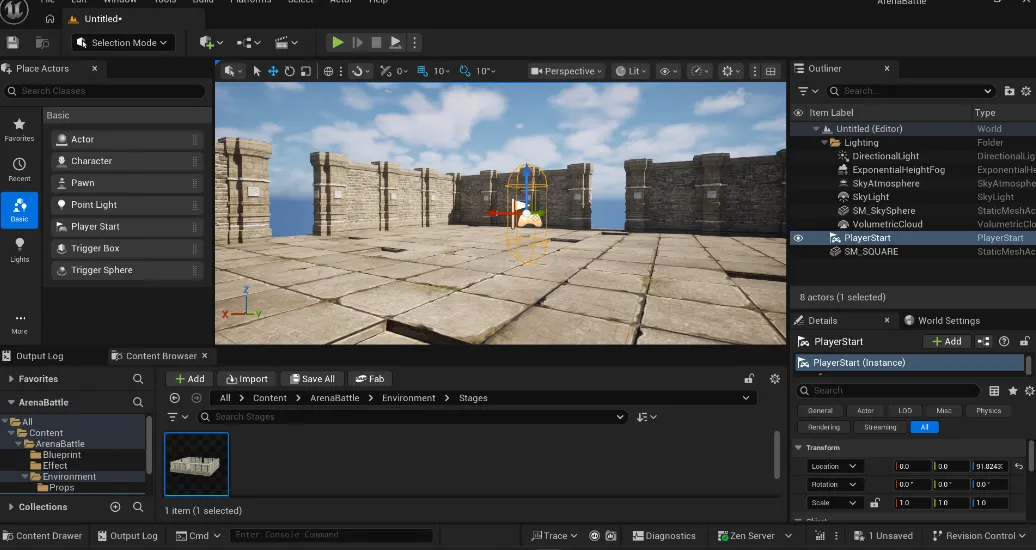The width and height of the screenshot is (1036, 550).
Task: Select the Rotate tool in viewport toolbar
Action: point(289,71)
